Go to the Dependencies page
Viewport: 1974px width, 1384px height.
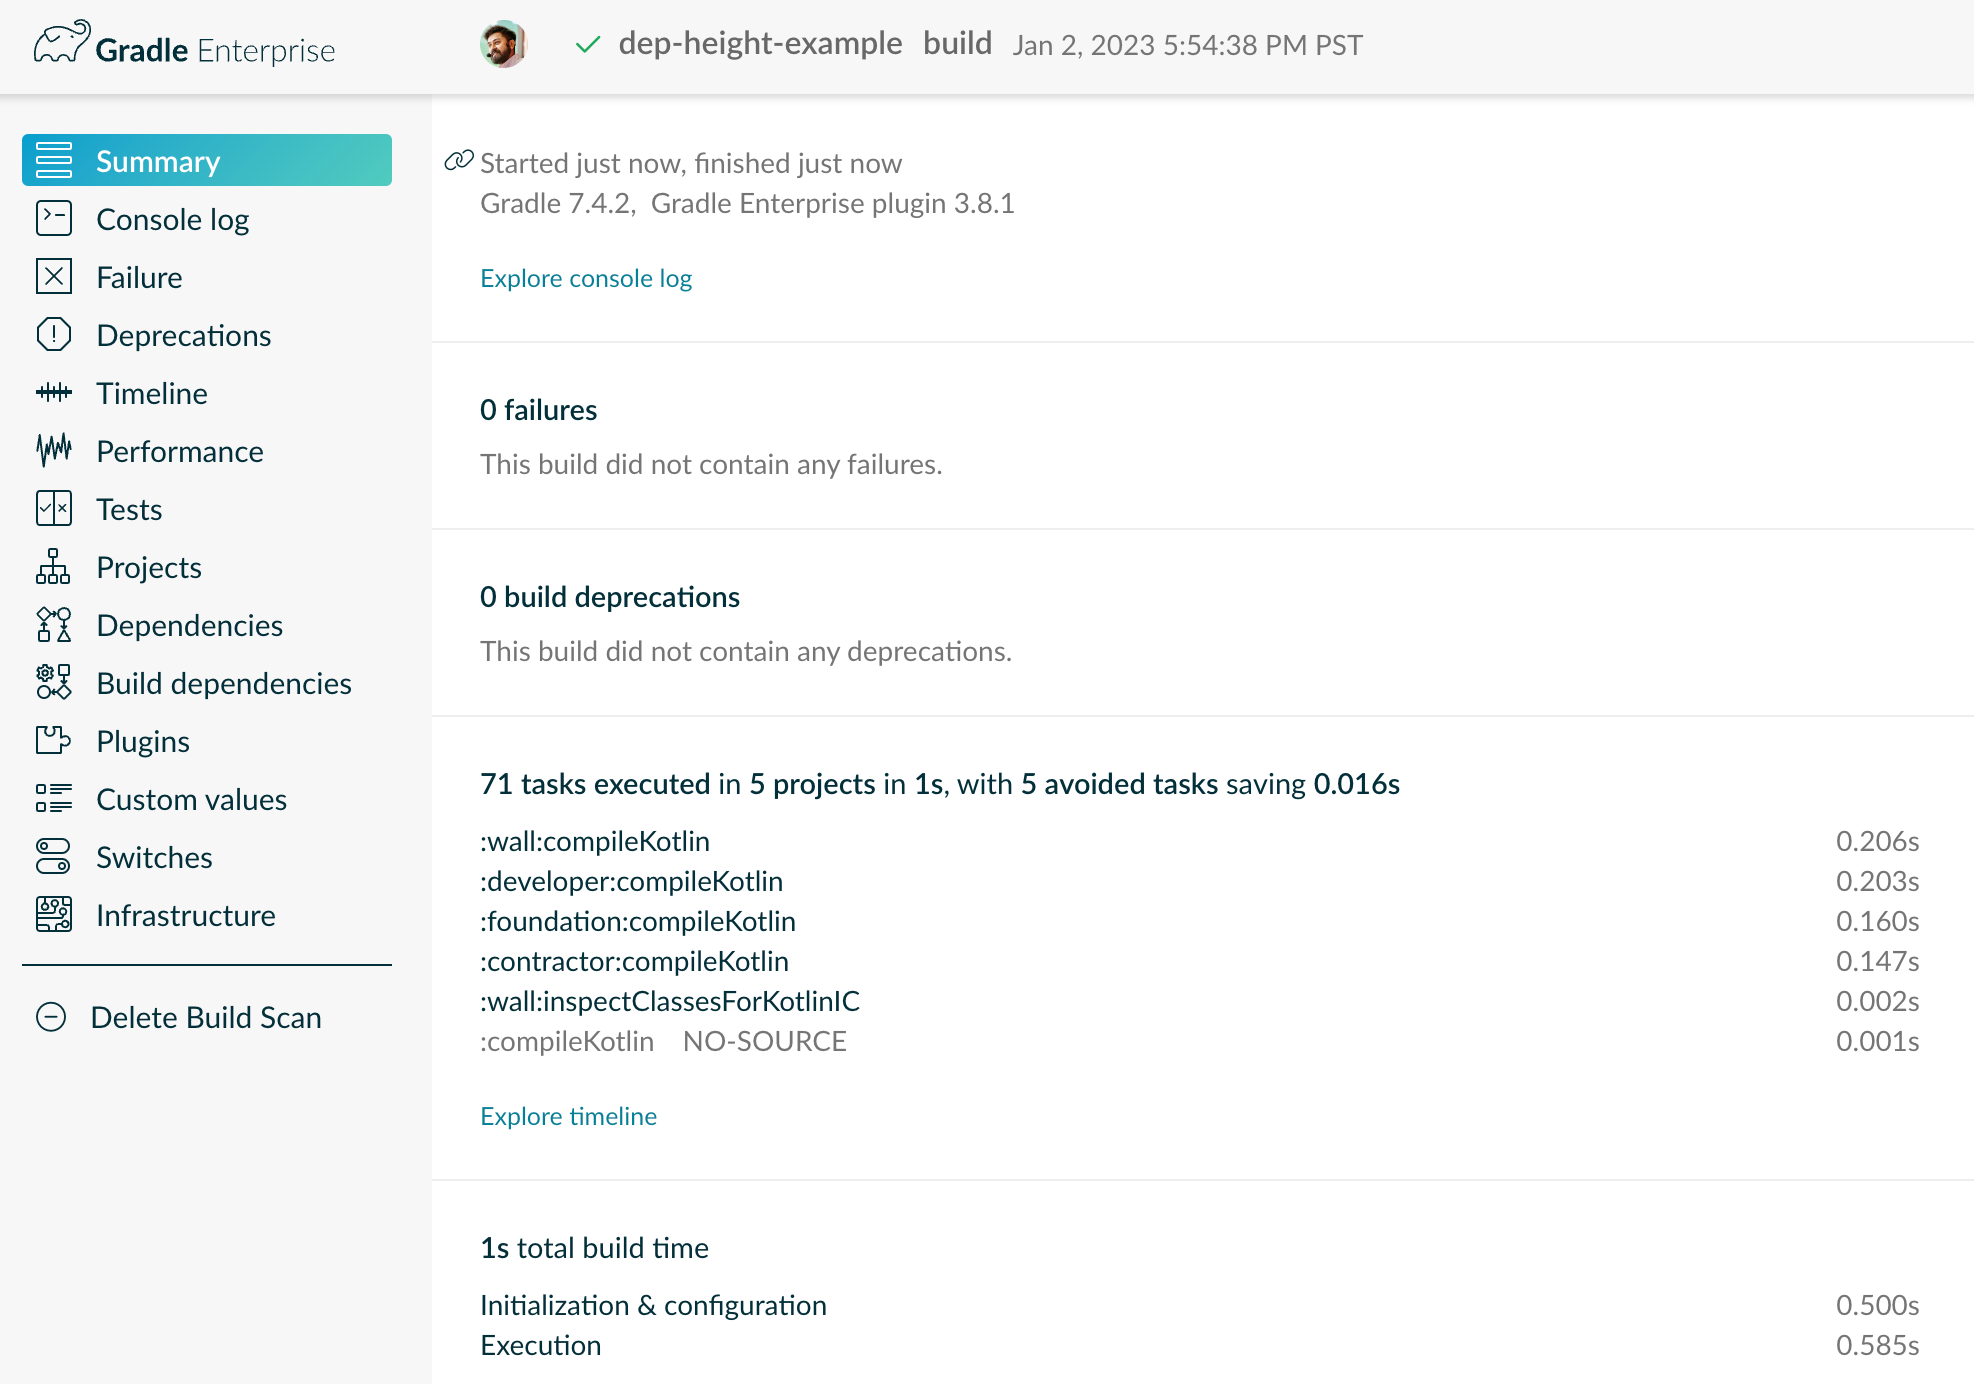[189, 625]
